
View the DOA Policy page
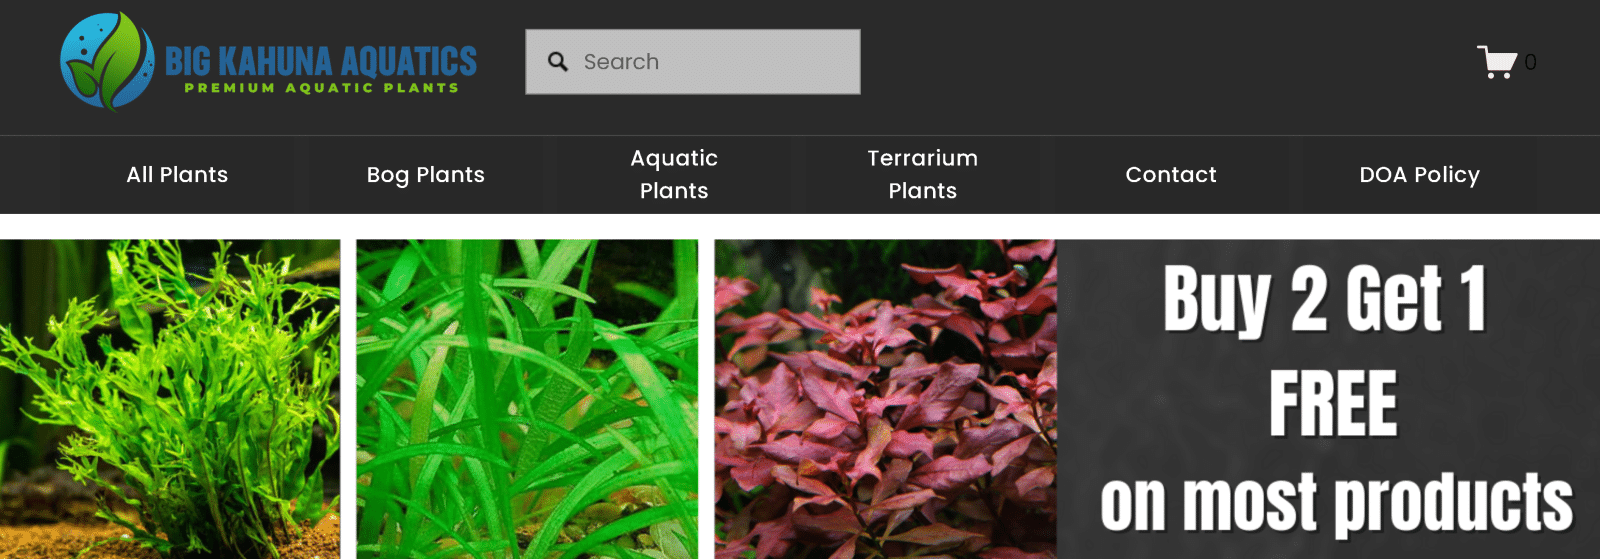pos(1419,175)
